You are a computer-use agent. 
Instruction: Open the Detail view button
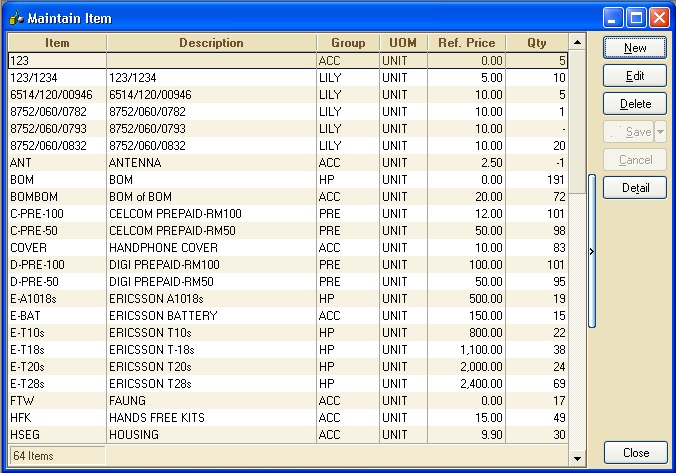click(x=635, y=188)
